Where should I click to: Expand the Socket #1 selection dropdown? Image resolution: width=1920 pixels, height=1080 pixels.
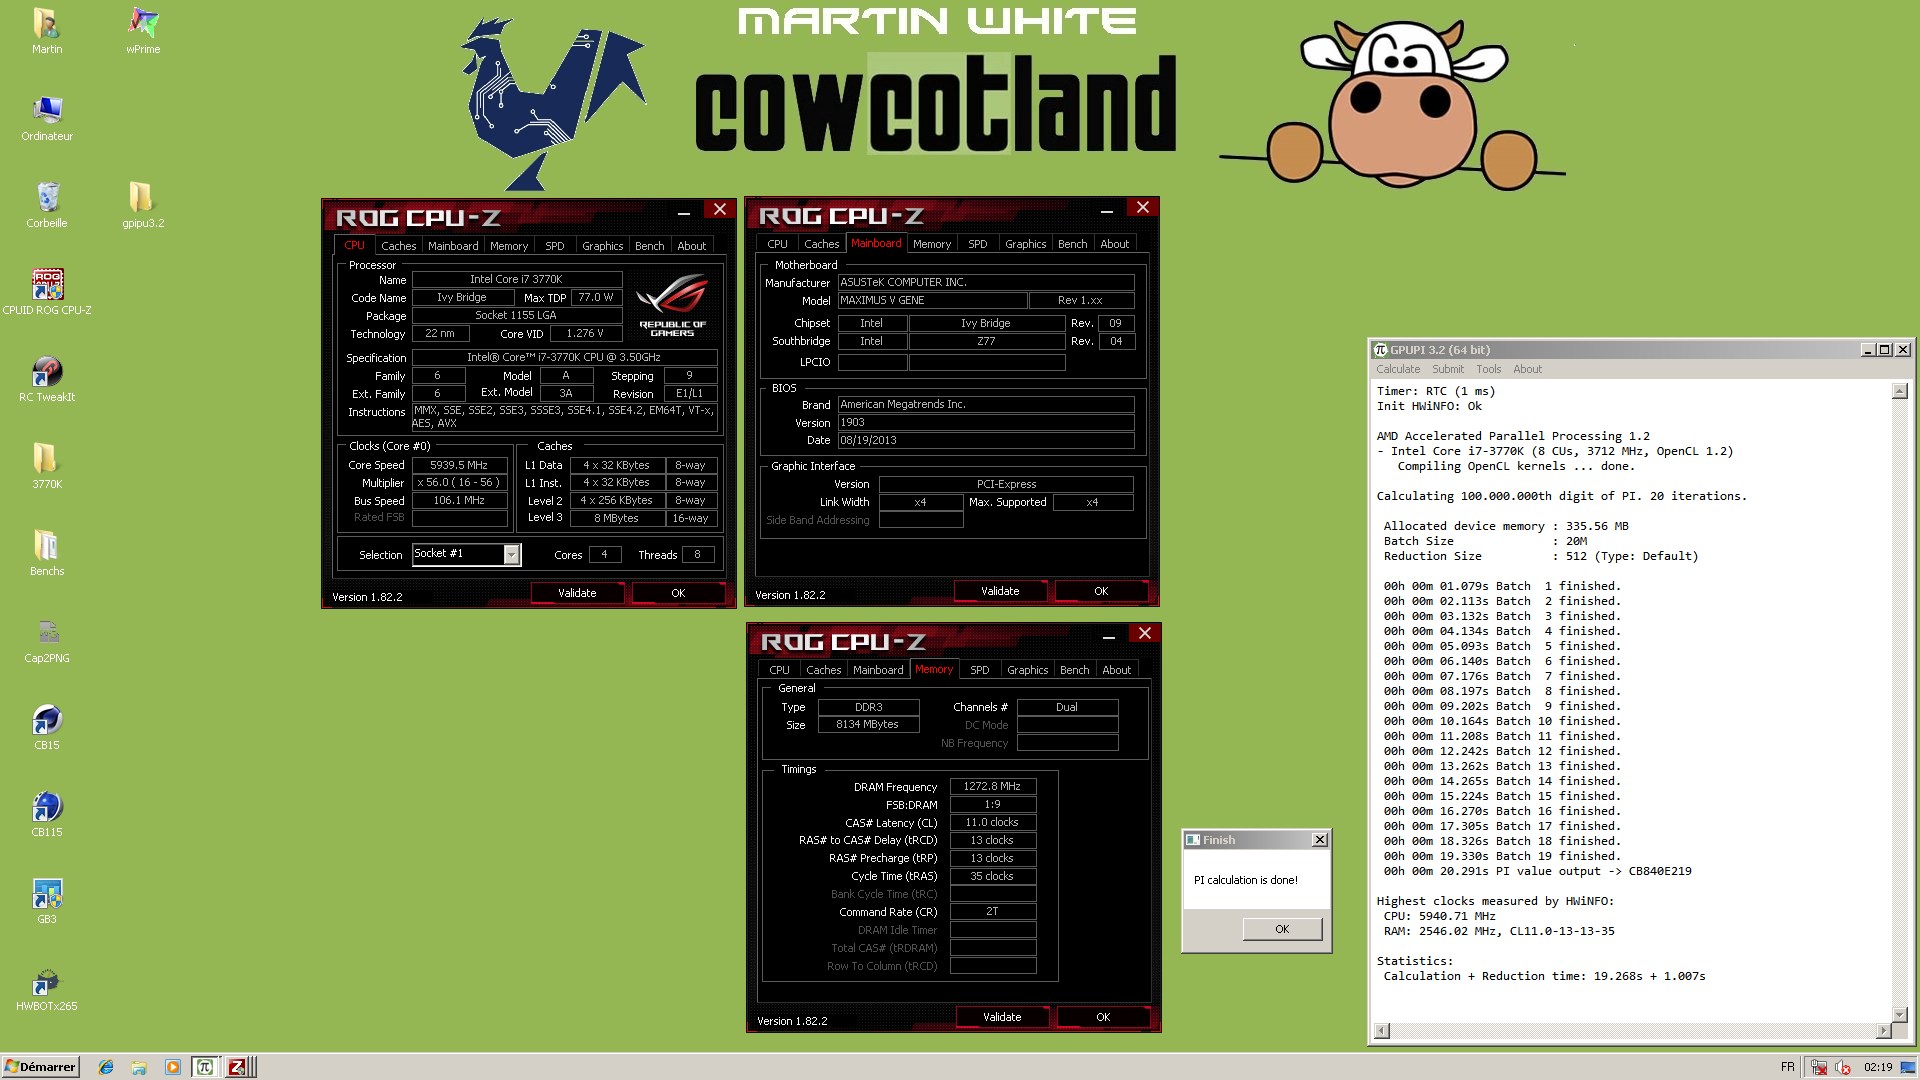coord(511,554)
